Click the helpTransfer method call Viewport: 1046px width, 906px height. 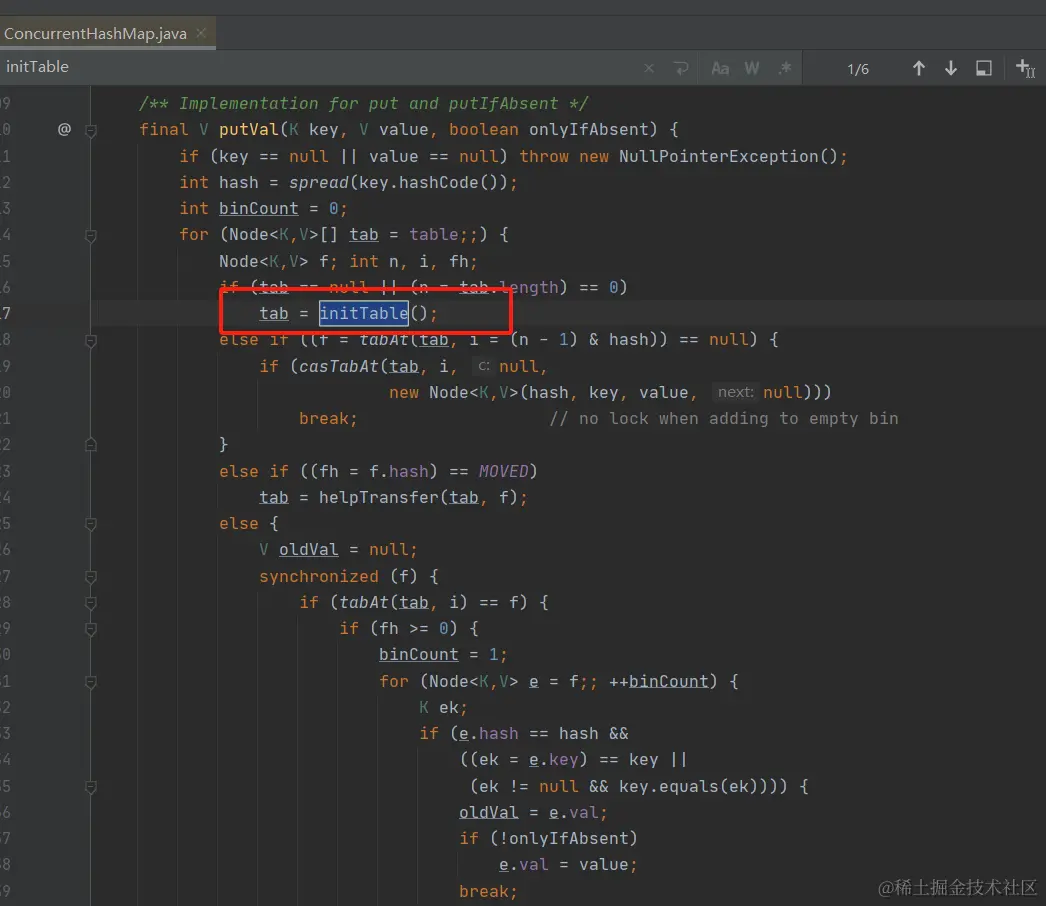pos(379,497)
